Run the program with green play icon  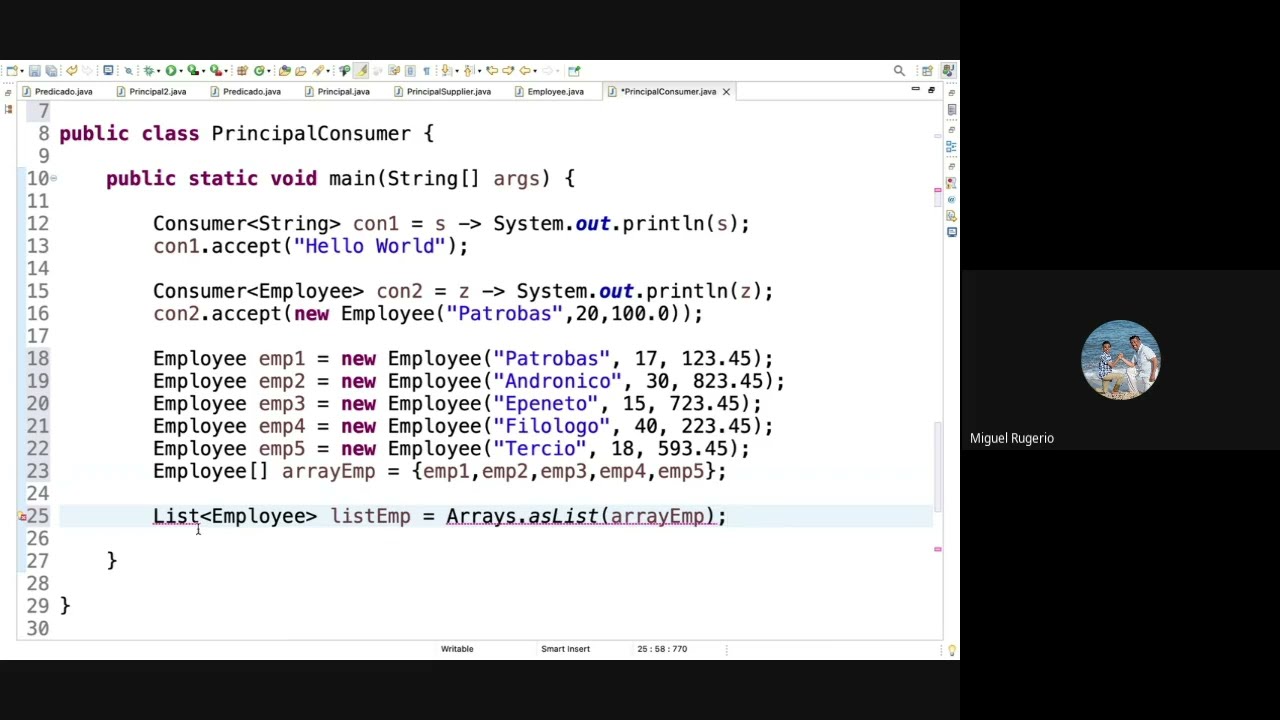tap(170, 71)
